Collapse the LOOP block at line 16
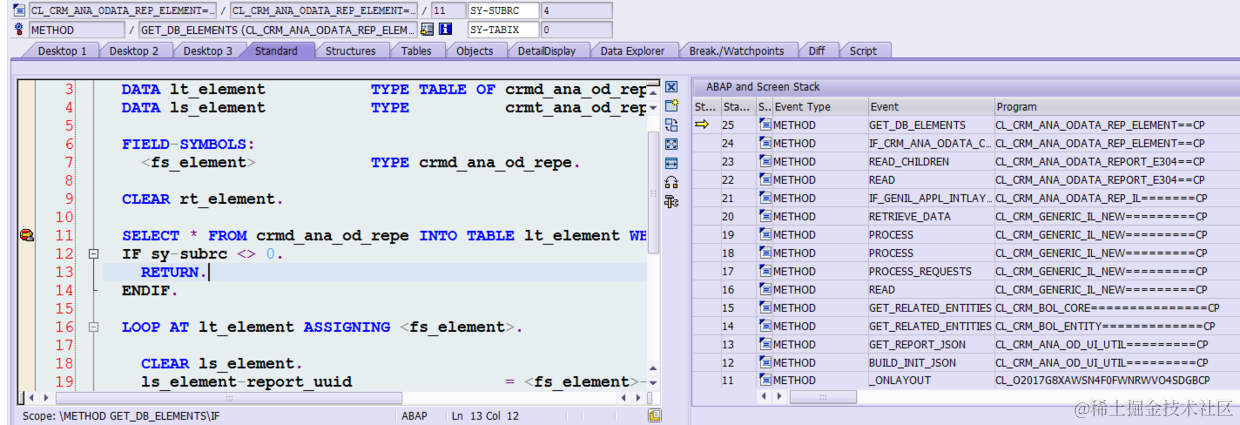Viewport: 1240px width, 425px height. tap(93, 327)
